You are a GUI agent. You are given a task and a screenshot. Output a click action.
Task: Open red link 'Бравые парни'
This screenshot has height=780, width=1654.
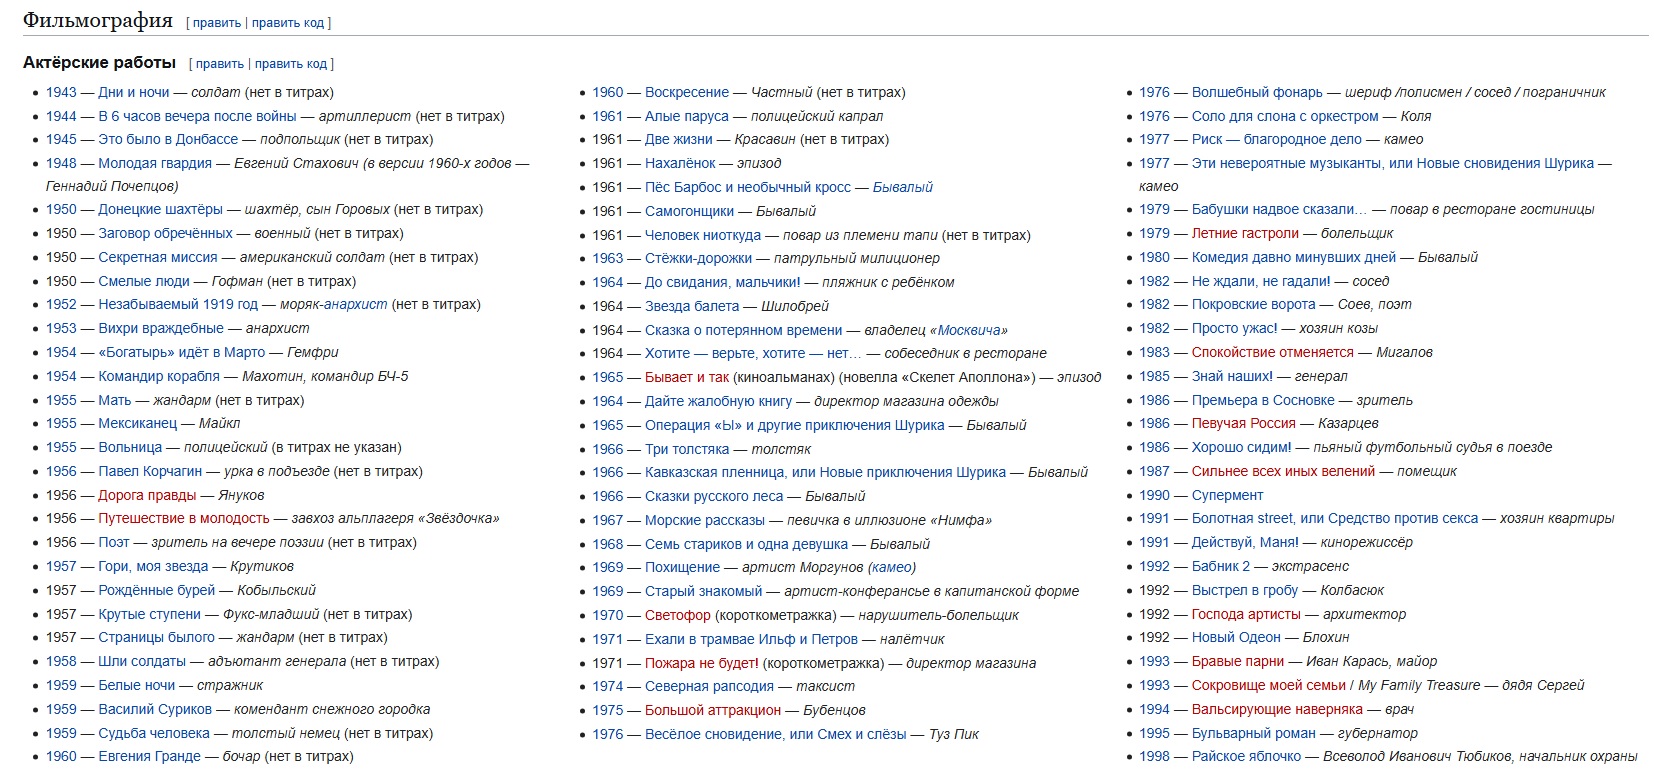coord(1238,661)
